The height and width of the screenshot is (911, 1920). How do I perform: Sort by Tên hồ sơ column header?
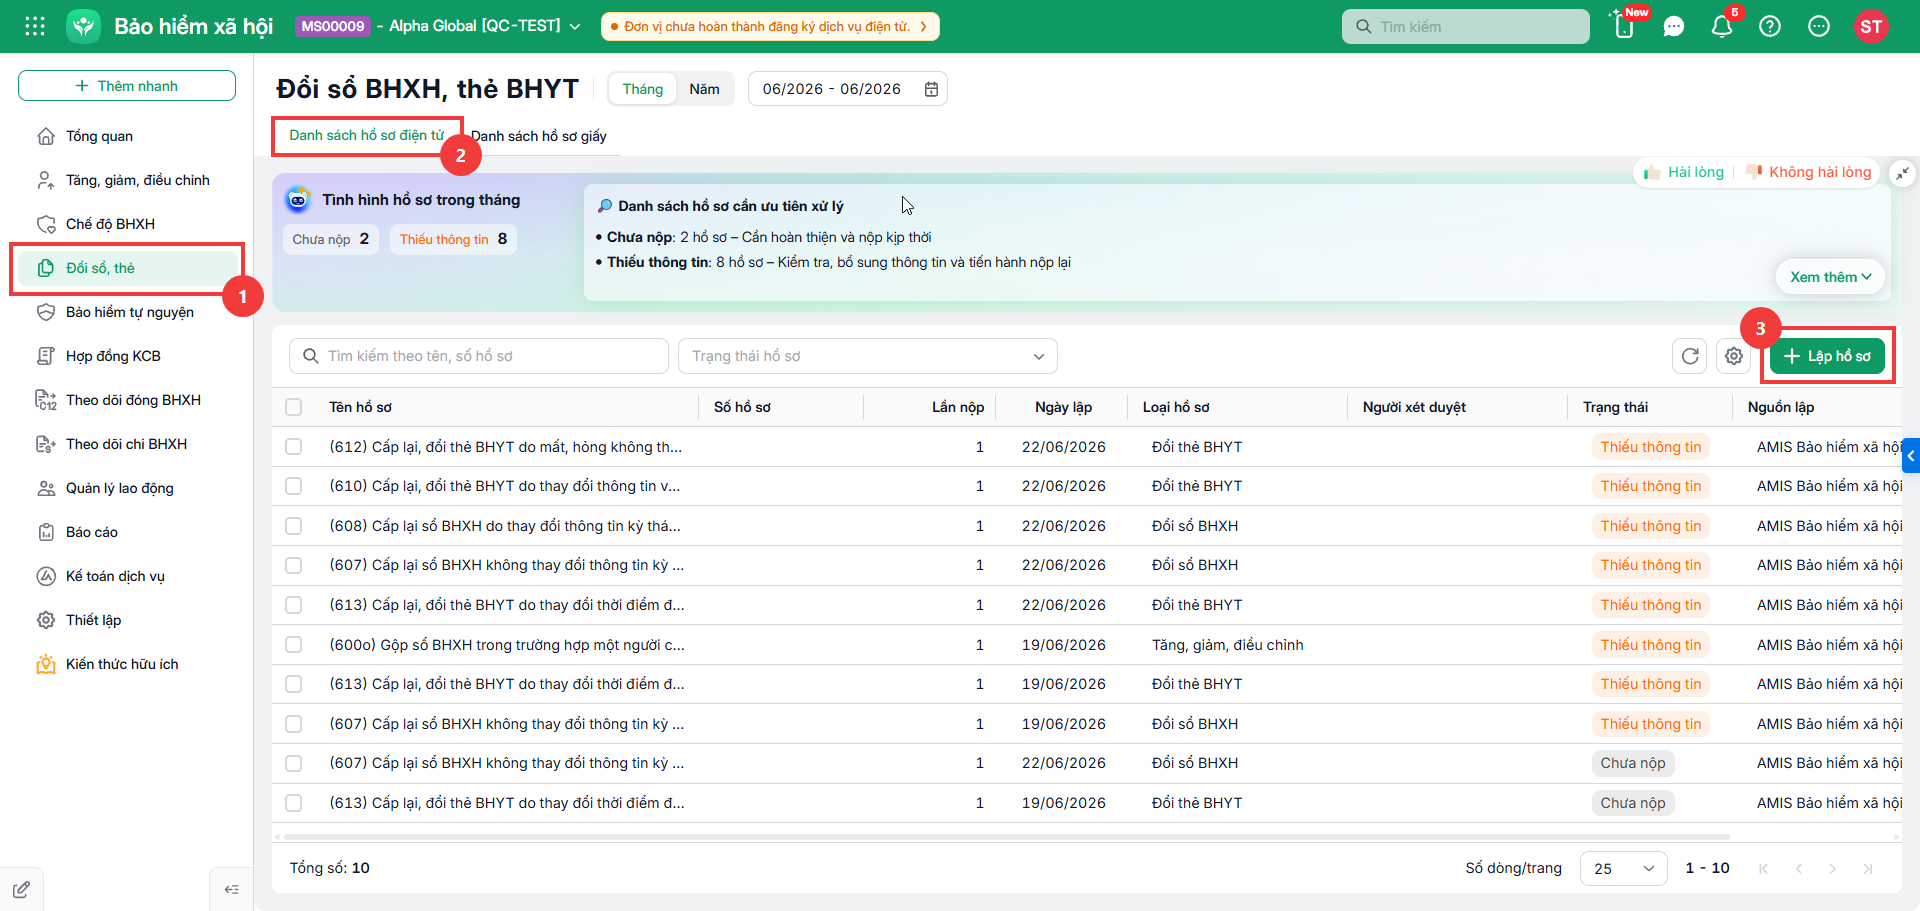[360, 407]
